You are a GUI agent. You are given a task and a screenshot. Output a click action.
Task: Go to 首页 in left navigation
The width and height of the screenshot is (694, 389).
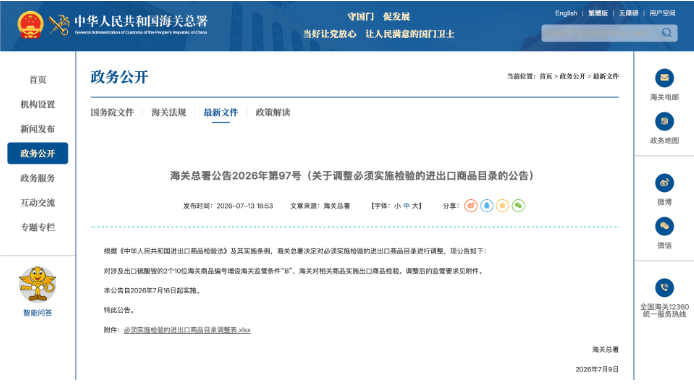coord(38,80)
